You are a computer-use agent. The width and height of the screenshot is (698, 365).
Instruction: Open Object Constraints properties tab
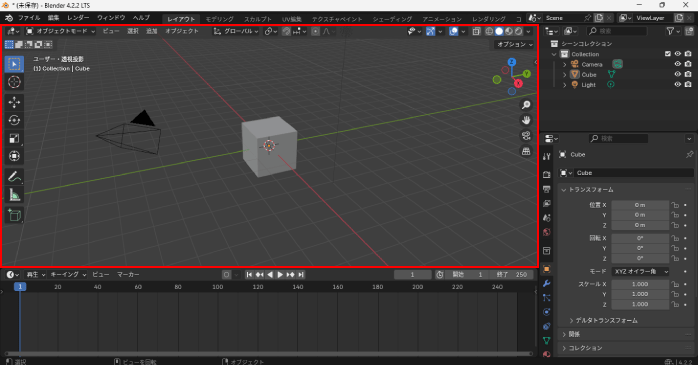pos(547,326)
